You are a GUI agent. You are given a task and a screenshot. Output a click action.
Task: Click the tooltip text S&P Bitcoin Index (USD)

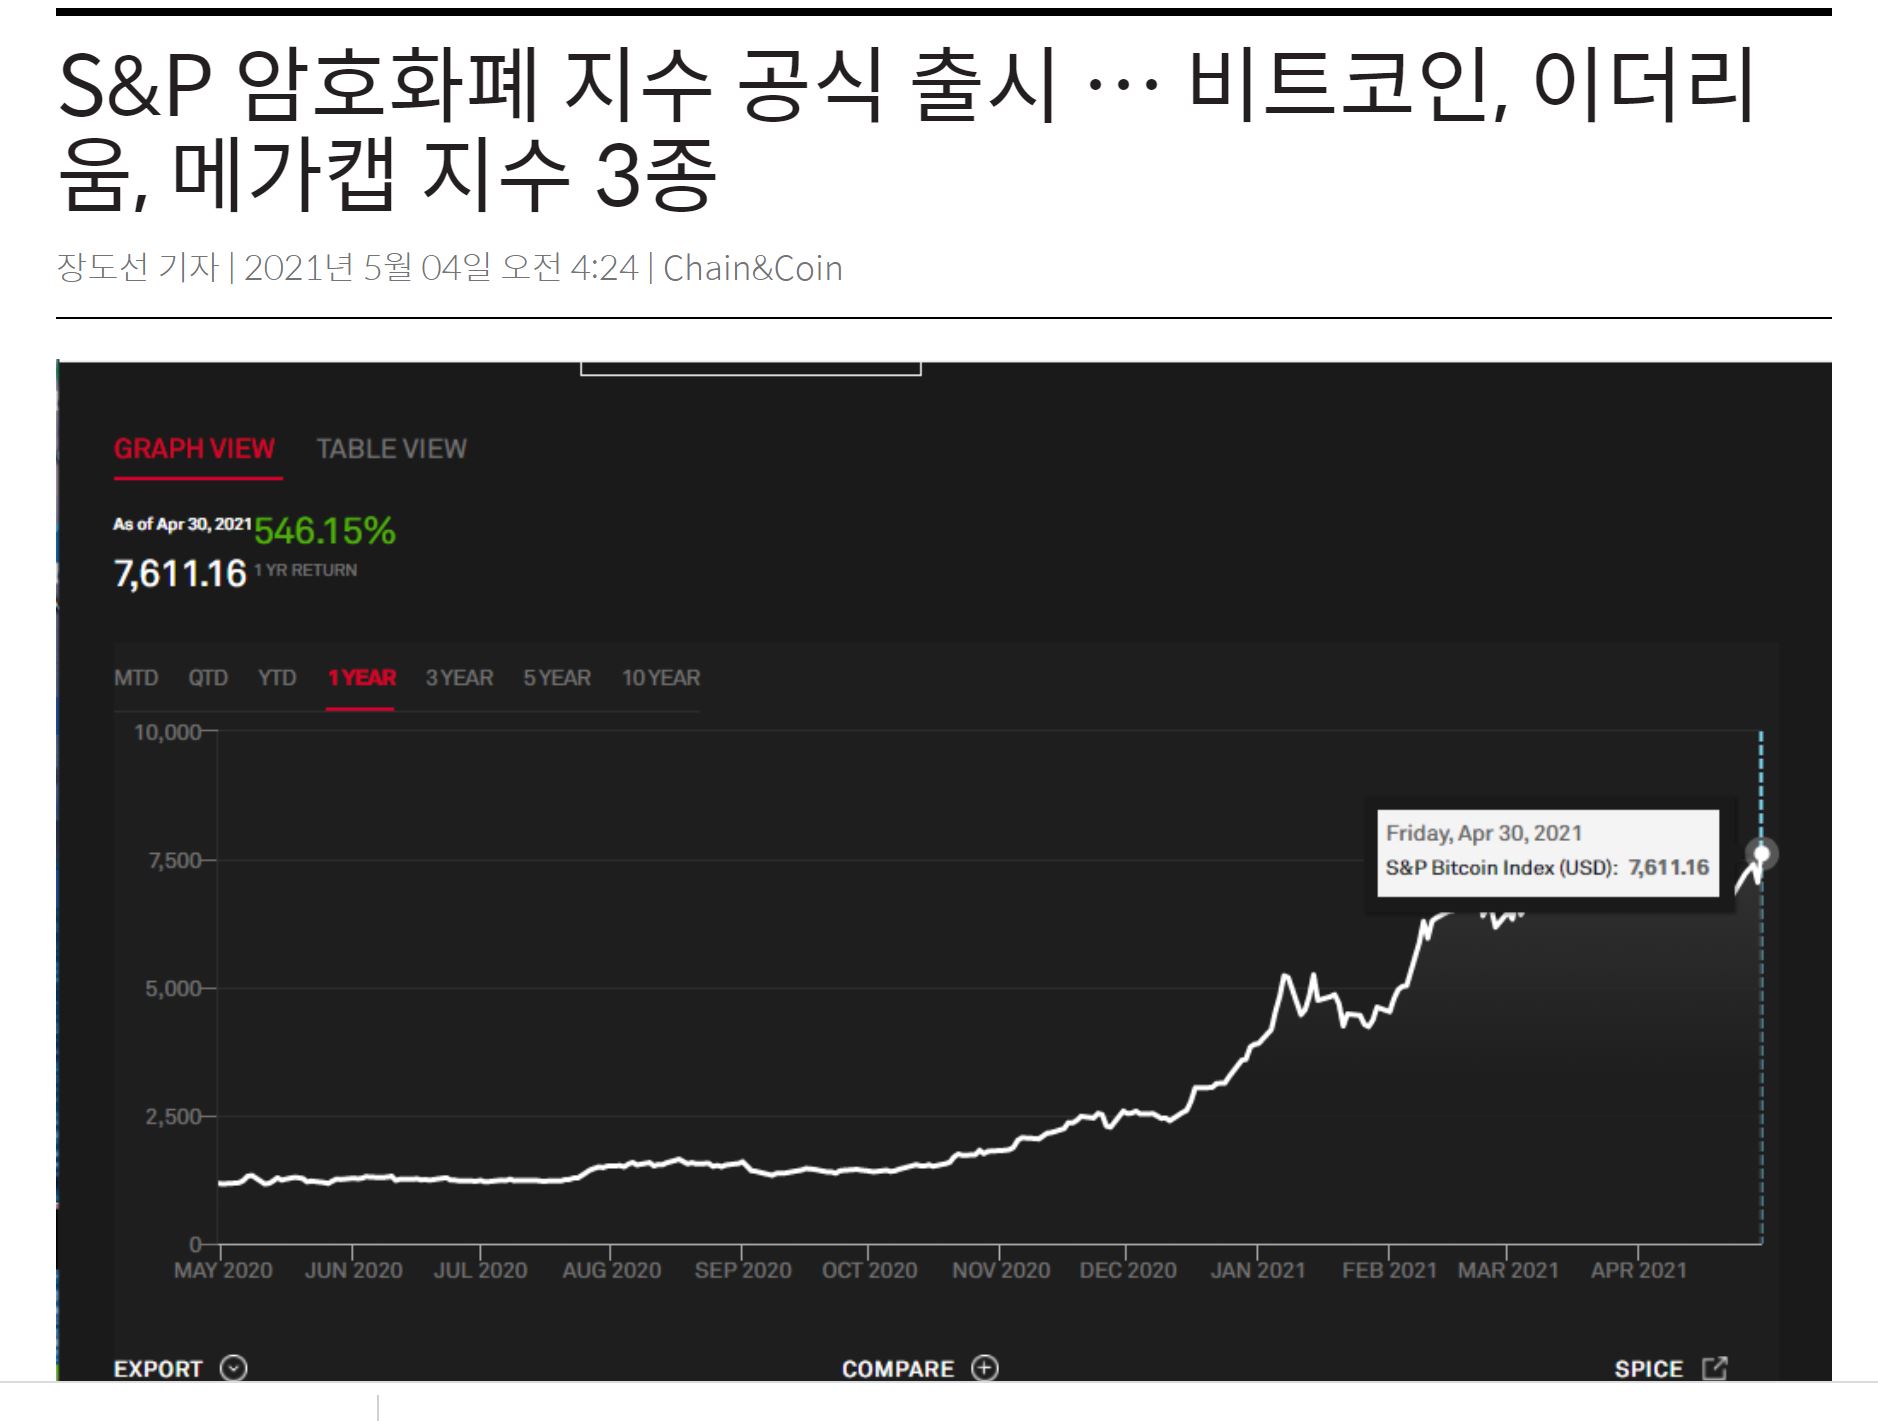(1501, 868)
